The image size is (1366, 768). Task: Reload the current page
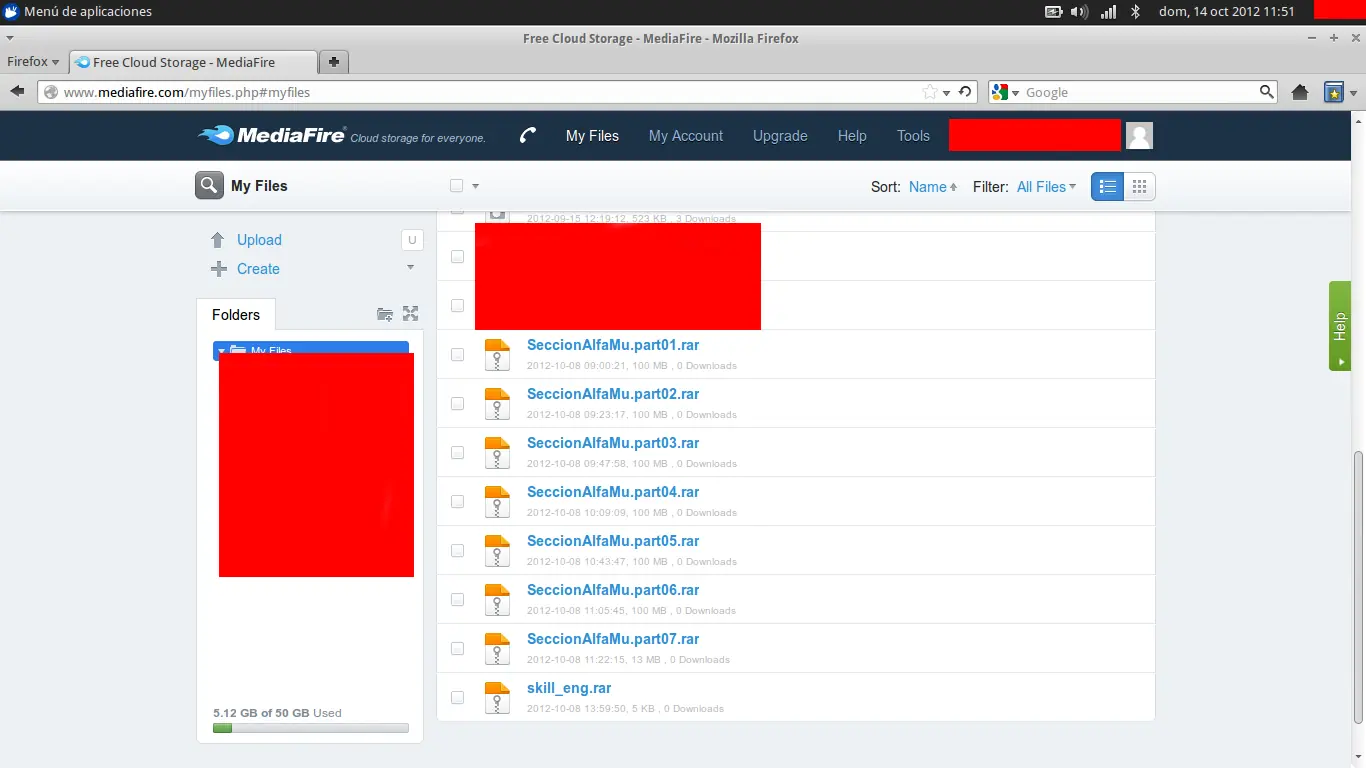tap(965, 92)
